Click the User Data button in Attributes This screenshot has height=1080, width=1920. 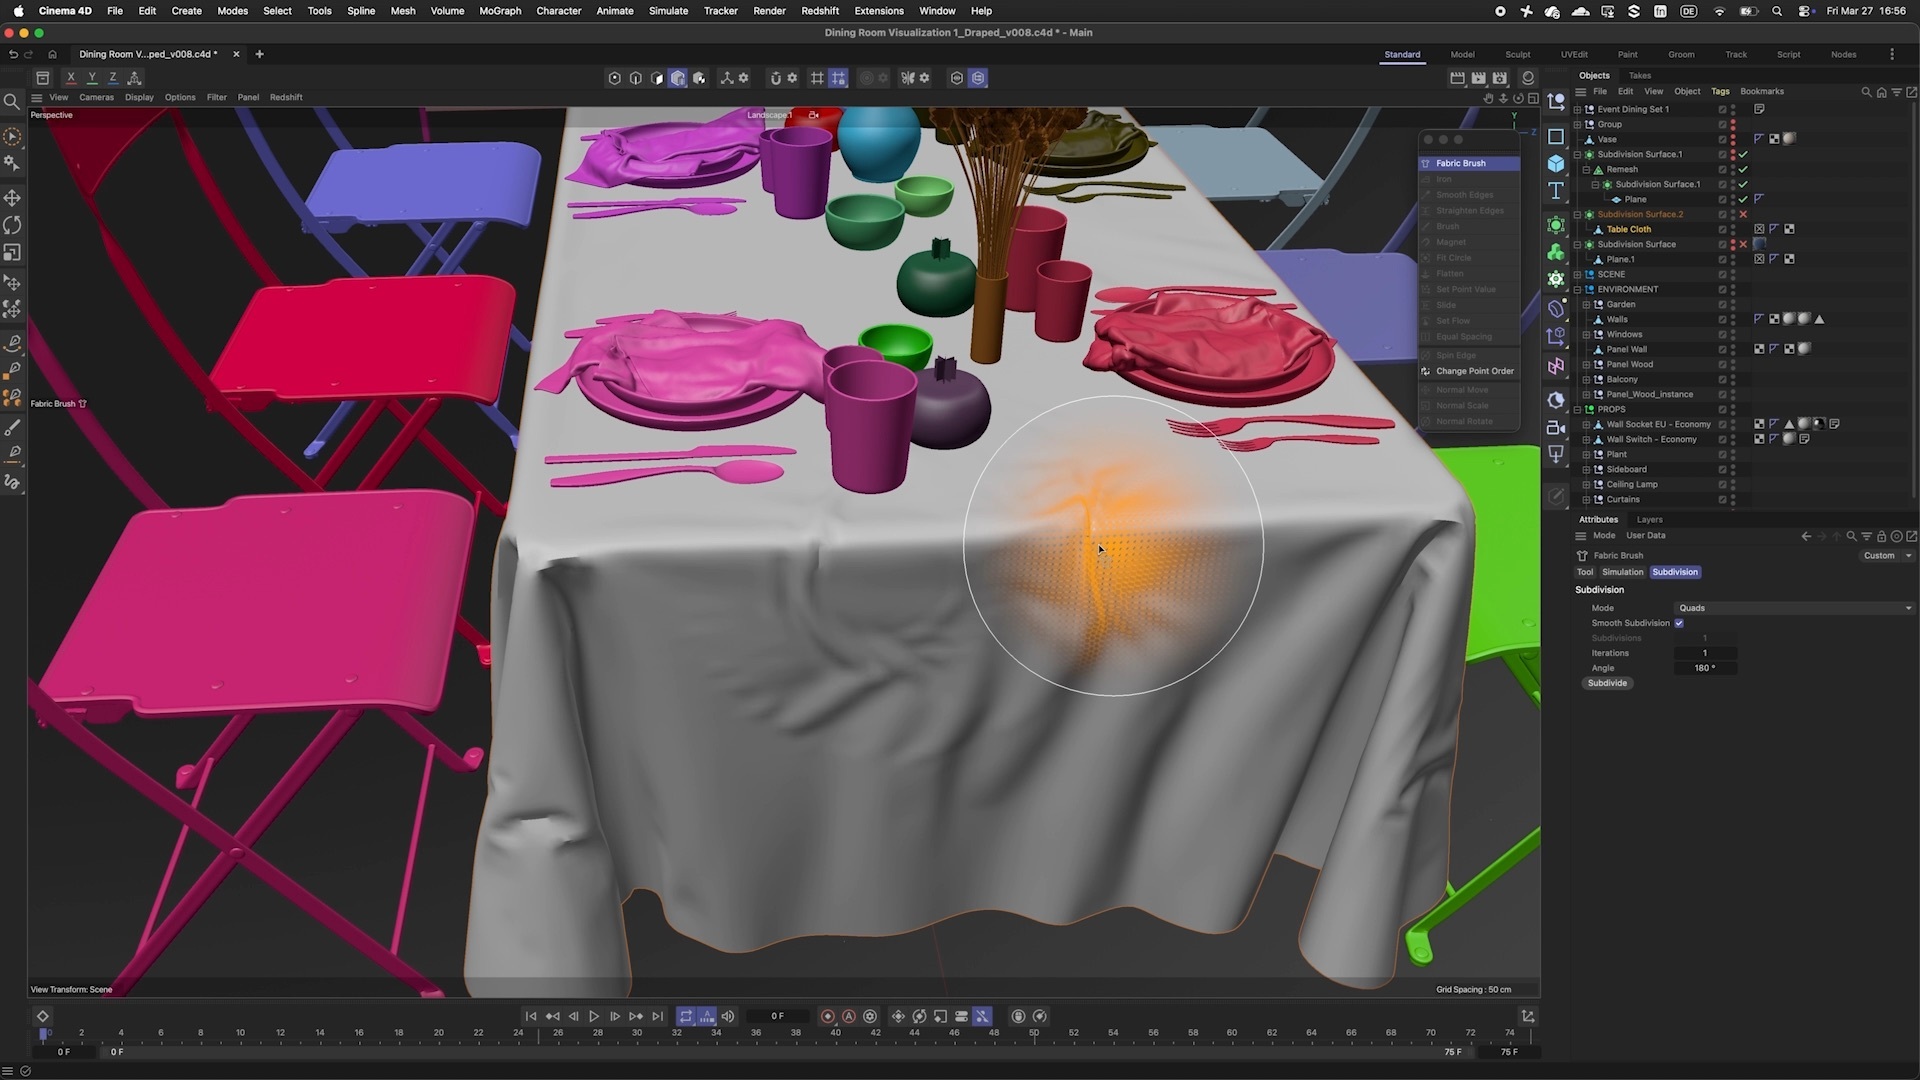(x=1645, y=535)
